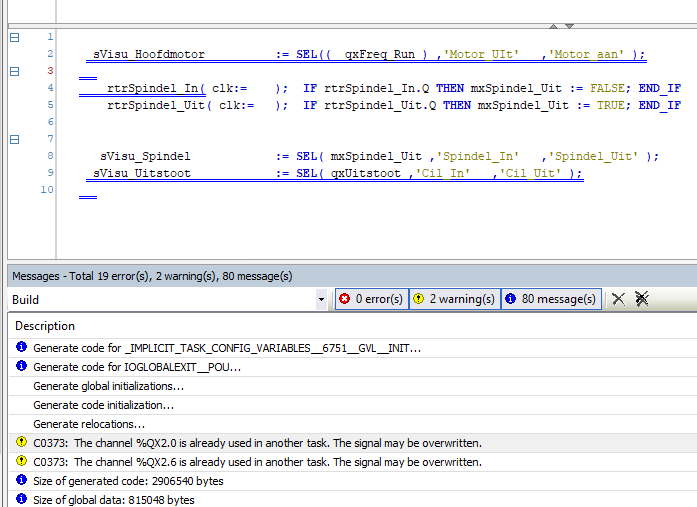Clear the selected message with the X icon
The width and height of the screenshot is (697, 507).
[619, 299]
